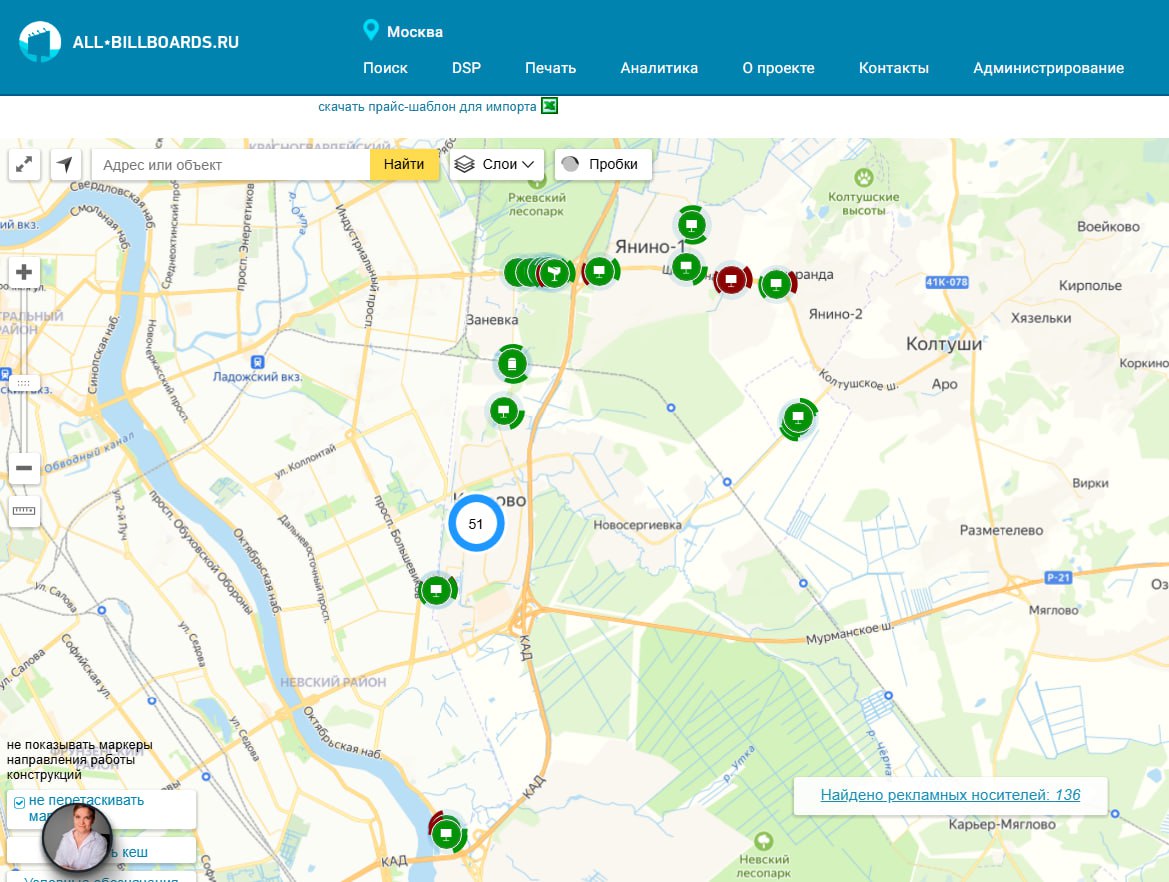Expand the map to fullscreen
The image size is (1169, 882).
tap(24, 164)
